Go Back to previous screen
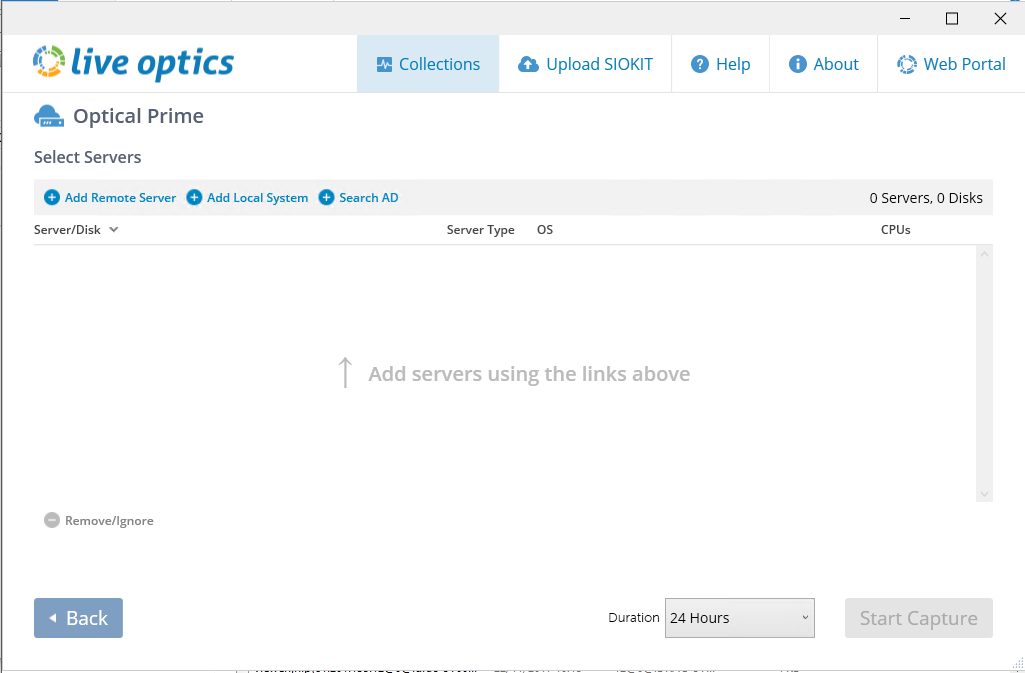This screenshot has width=1025, height=673. point(78,618)
